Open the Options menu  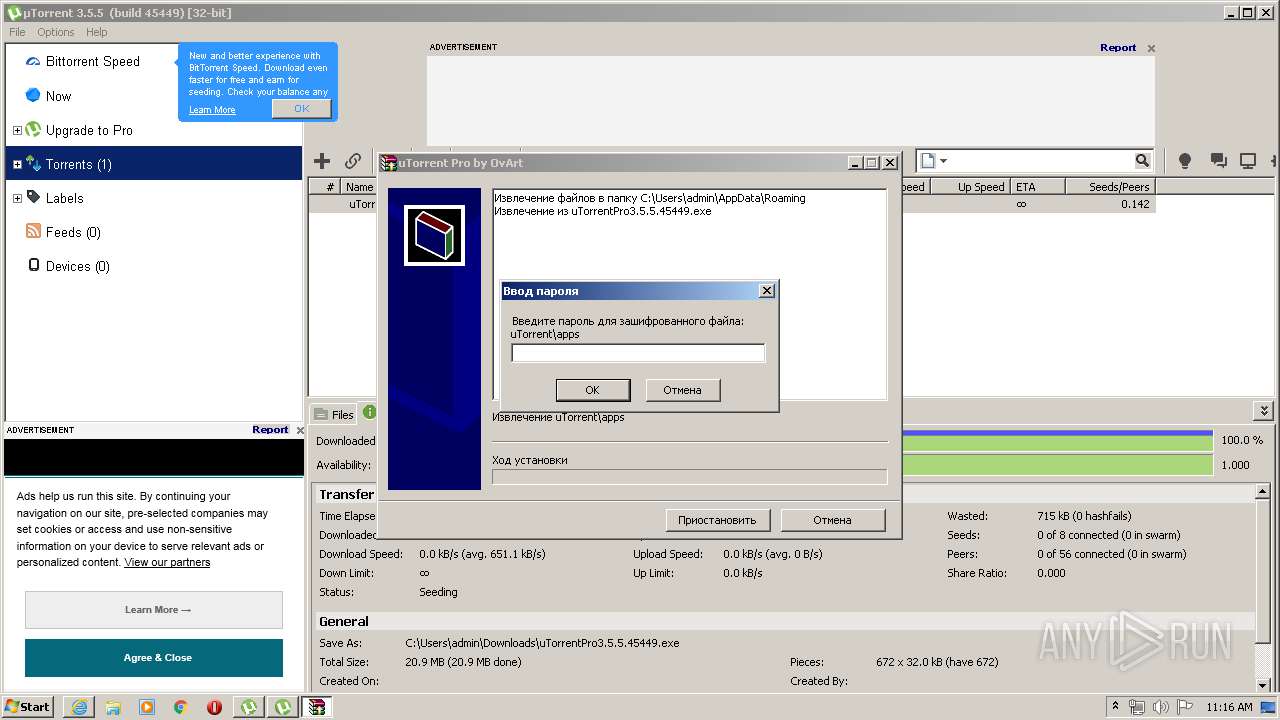click(x=56, y=32)
